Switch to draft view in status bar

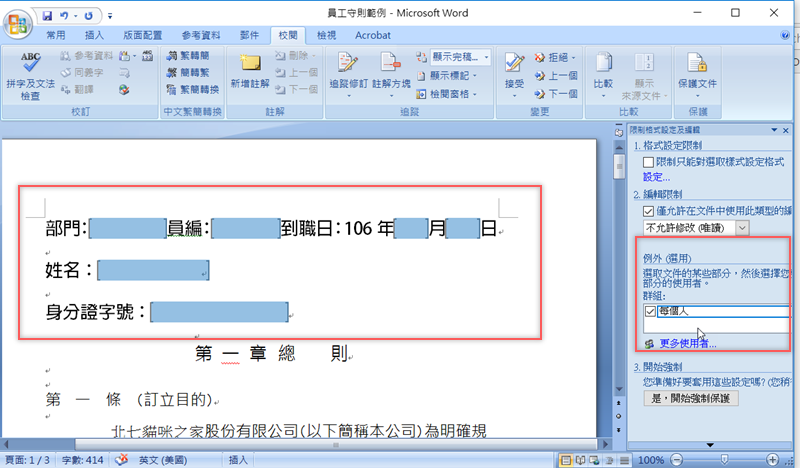pos(624,460)
